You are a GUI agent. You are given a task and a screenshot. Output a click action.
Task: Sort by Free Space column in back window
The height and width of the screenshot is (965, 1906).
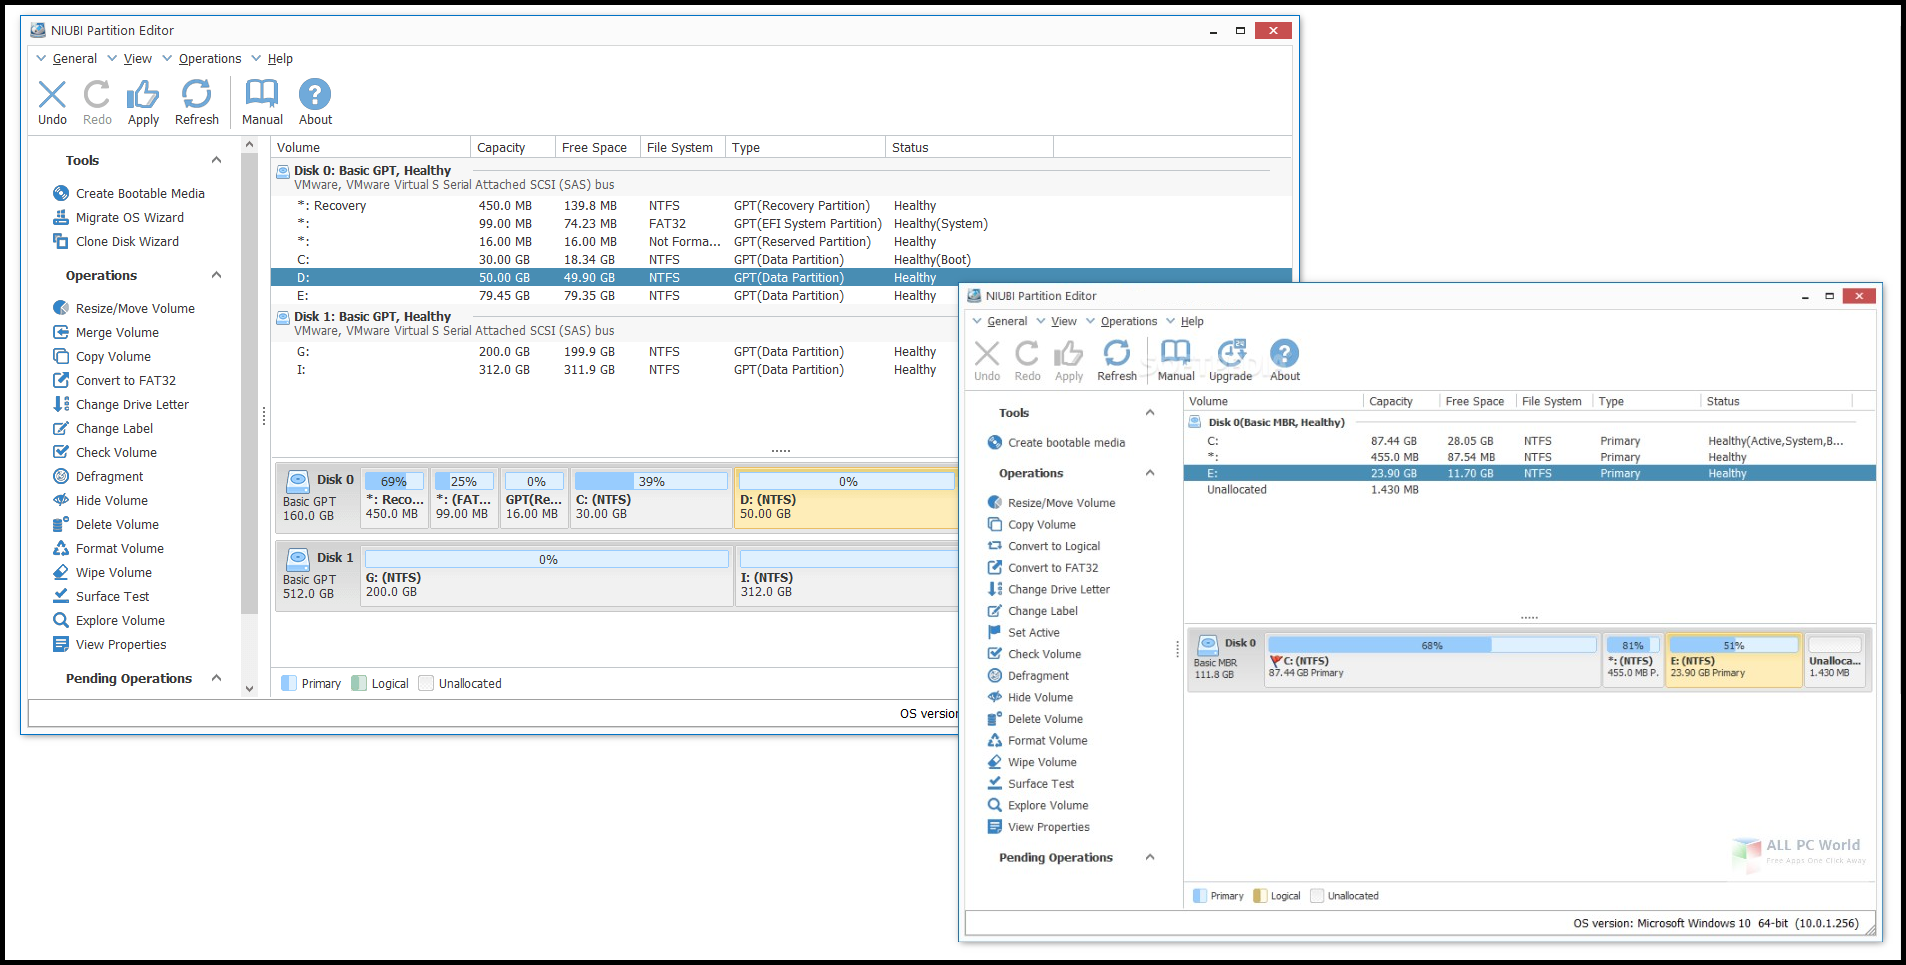[x=597, y=148]
